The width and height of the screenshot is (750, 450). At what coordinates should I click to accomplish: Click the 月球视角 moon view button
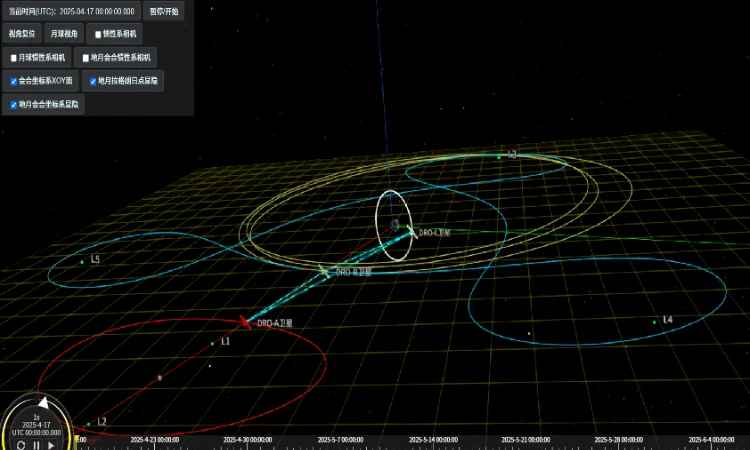click(64, 33)
